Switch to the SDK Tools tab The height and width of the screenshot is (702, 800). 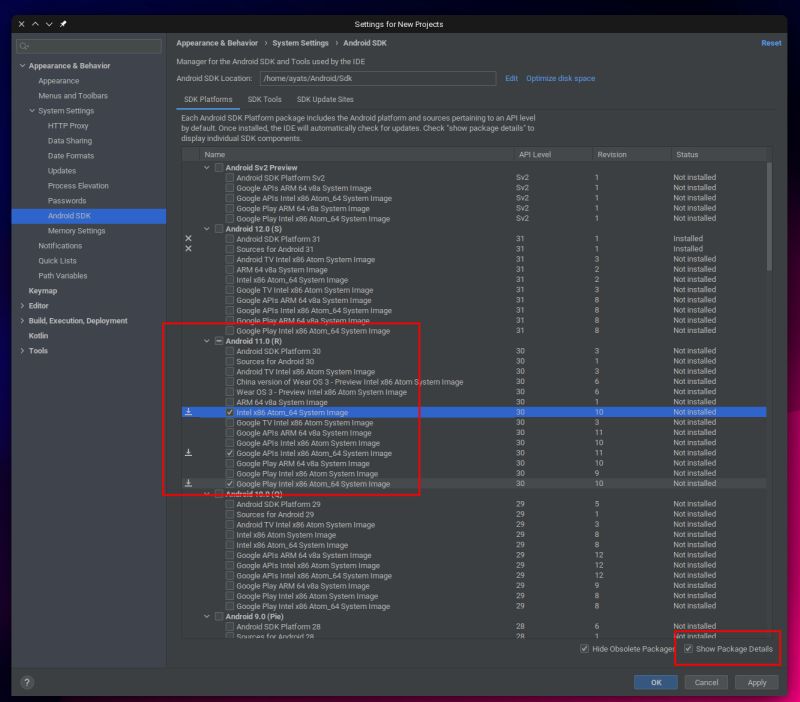[x=263, y=99]
